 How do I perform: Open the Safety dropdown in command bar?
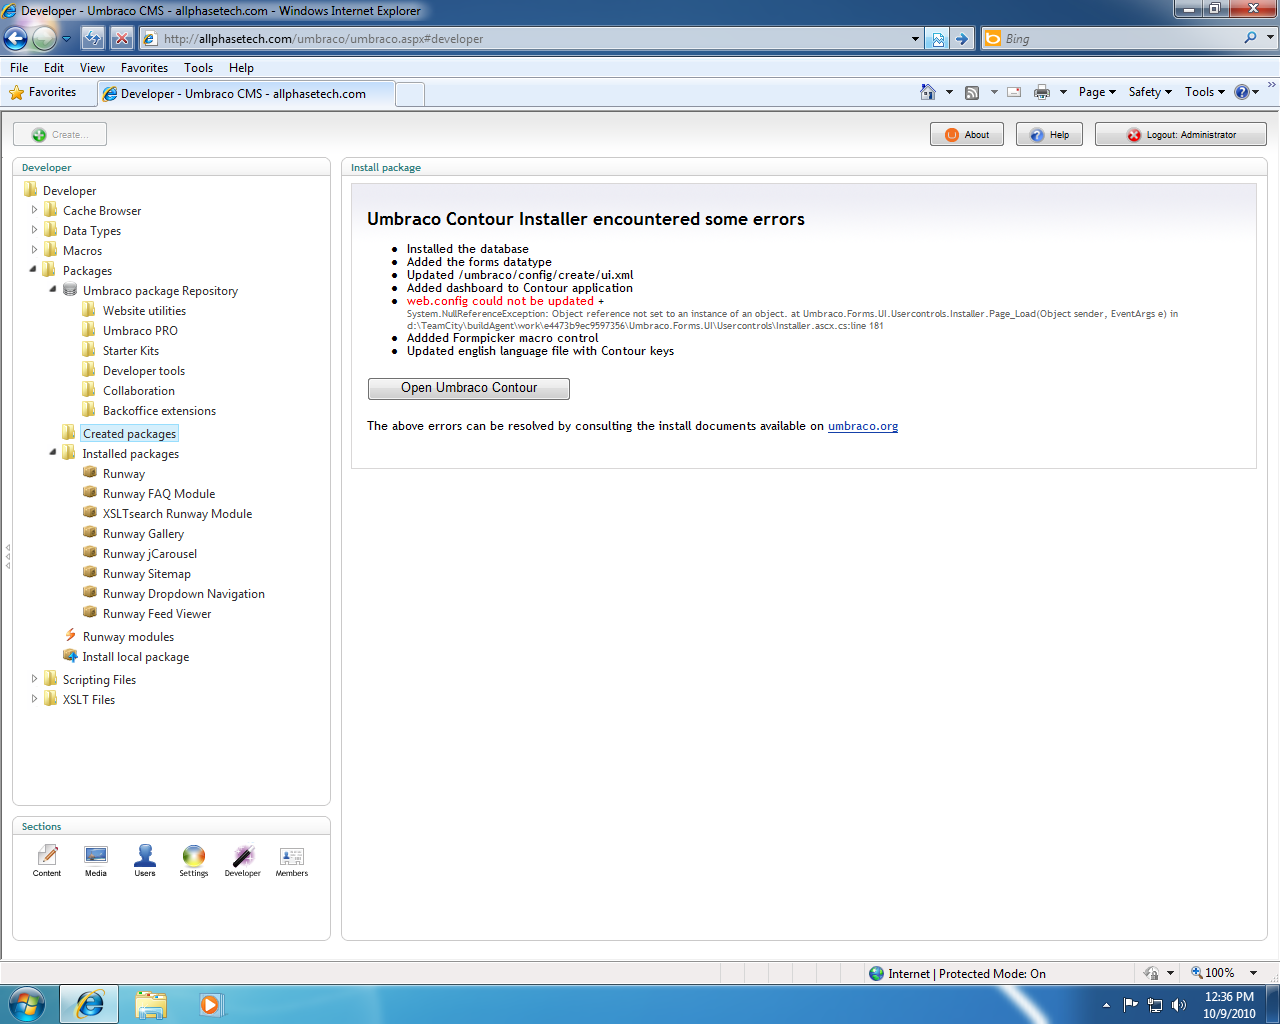point(1150,92)
